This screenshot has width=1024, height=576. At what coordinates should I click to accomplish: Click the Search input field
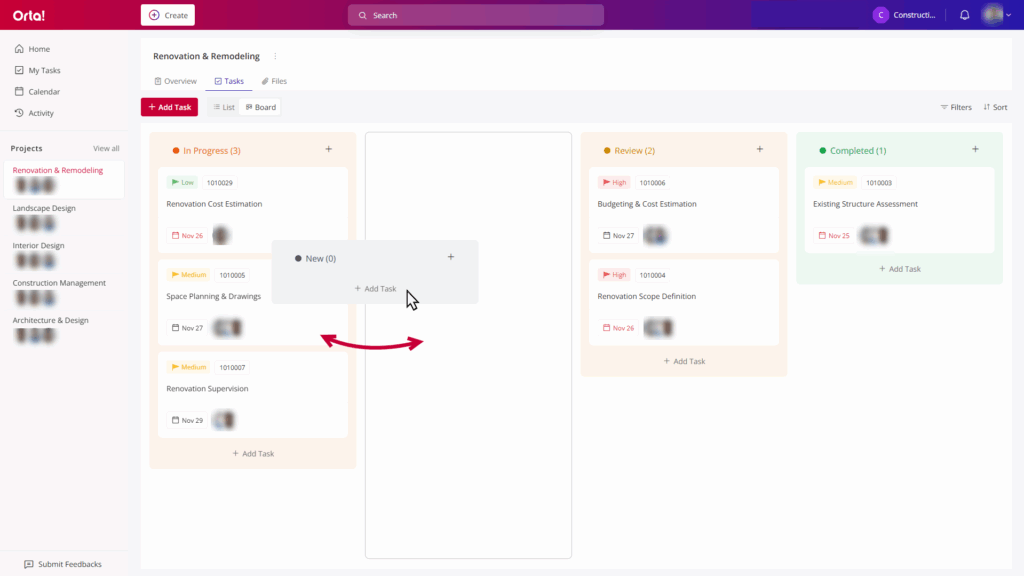click(476, 15)
